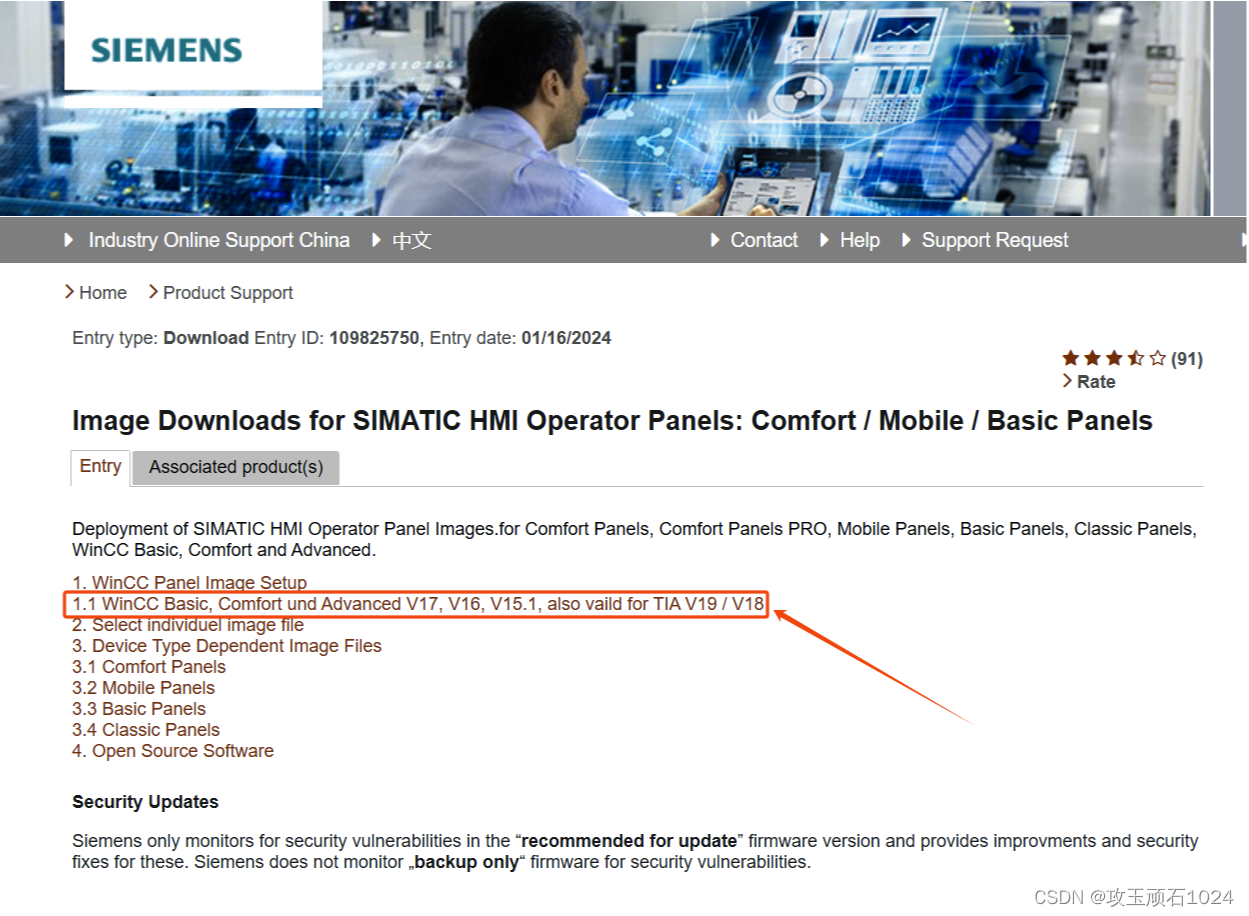
Task: Click the 'Security Updates' heading
Action: tap(145, 802)
